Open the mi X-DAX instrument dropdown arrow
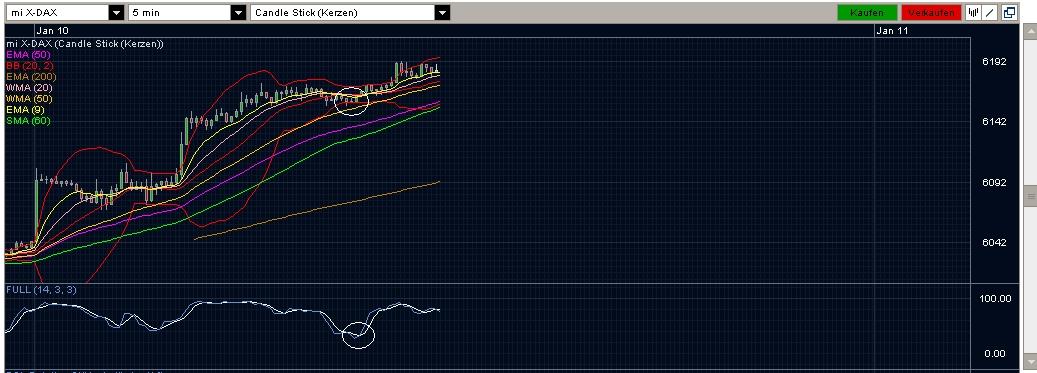Screen dimensions: 1037x373 coord(116,13)
